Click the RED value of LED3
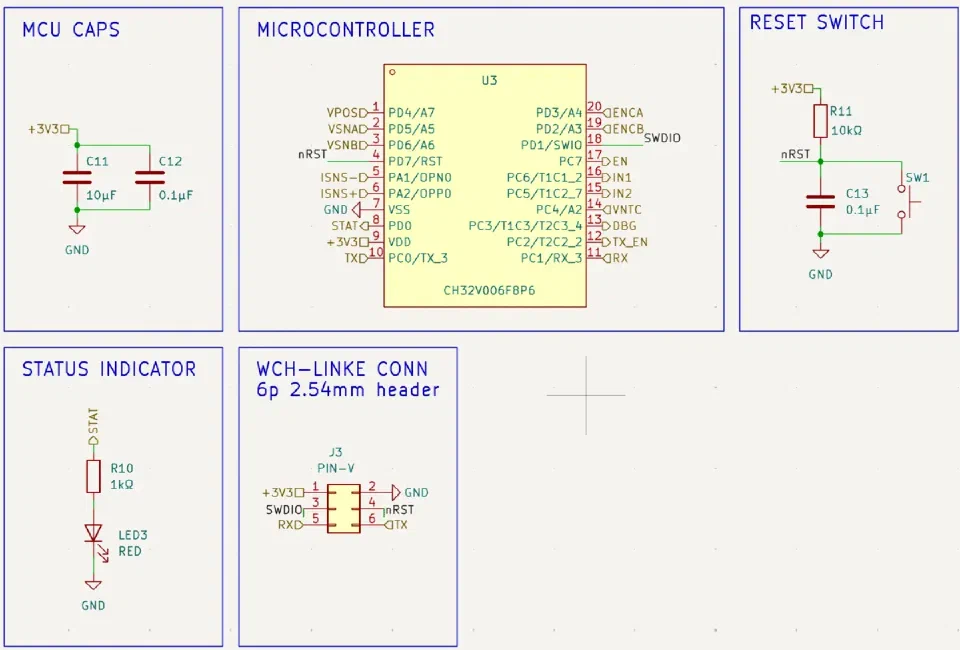Screen dimensions: 960x650 pos(130,551)
